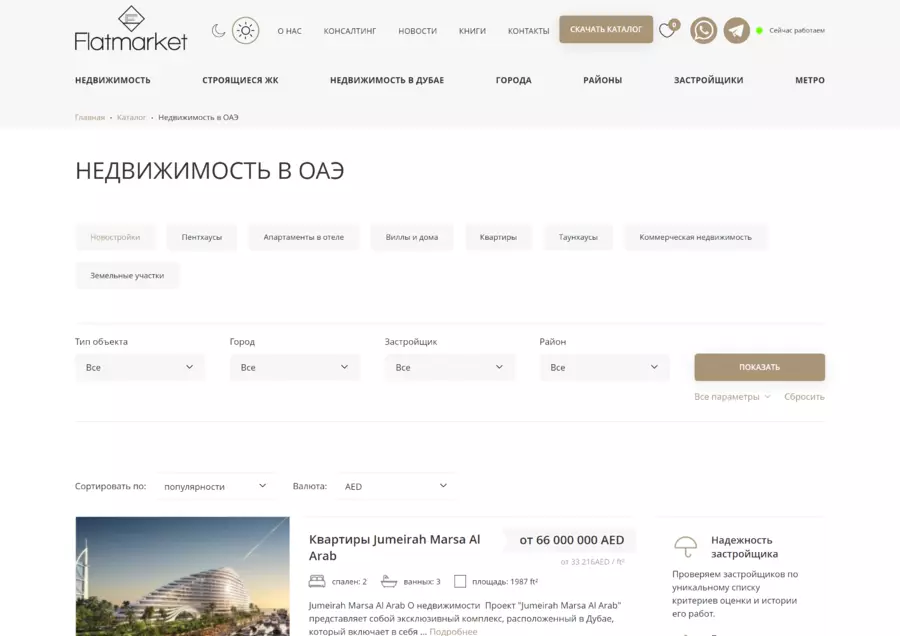The image size is (900, 636).
Task: Open КОНТАКТЫ page
Action: tap(528, 31)
